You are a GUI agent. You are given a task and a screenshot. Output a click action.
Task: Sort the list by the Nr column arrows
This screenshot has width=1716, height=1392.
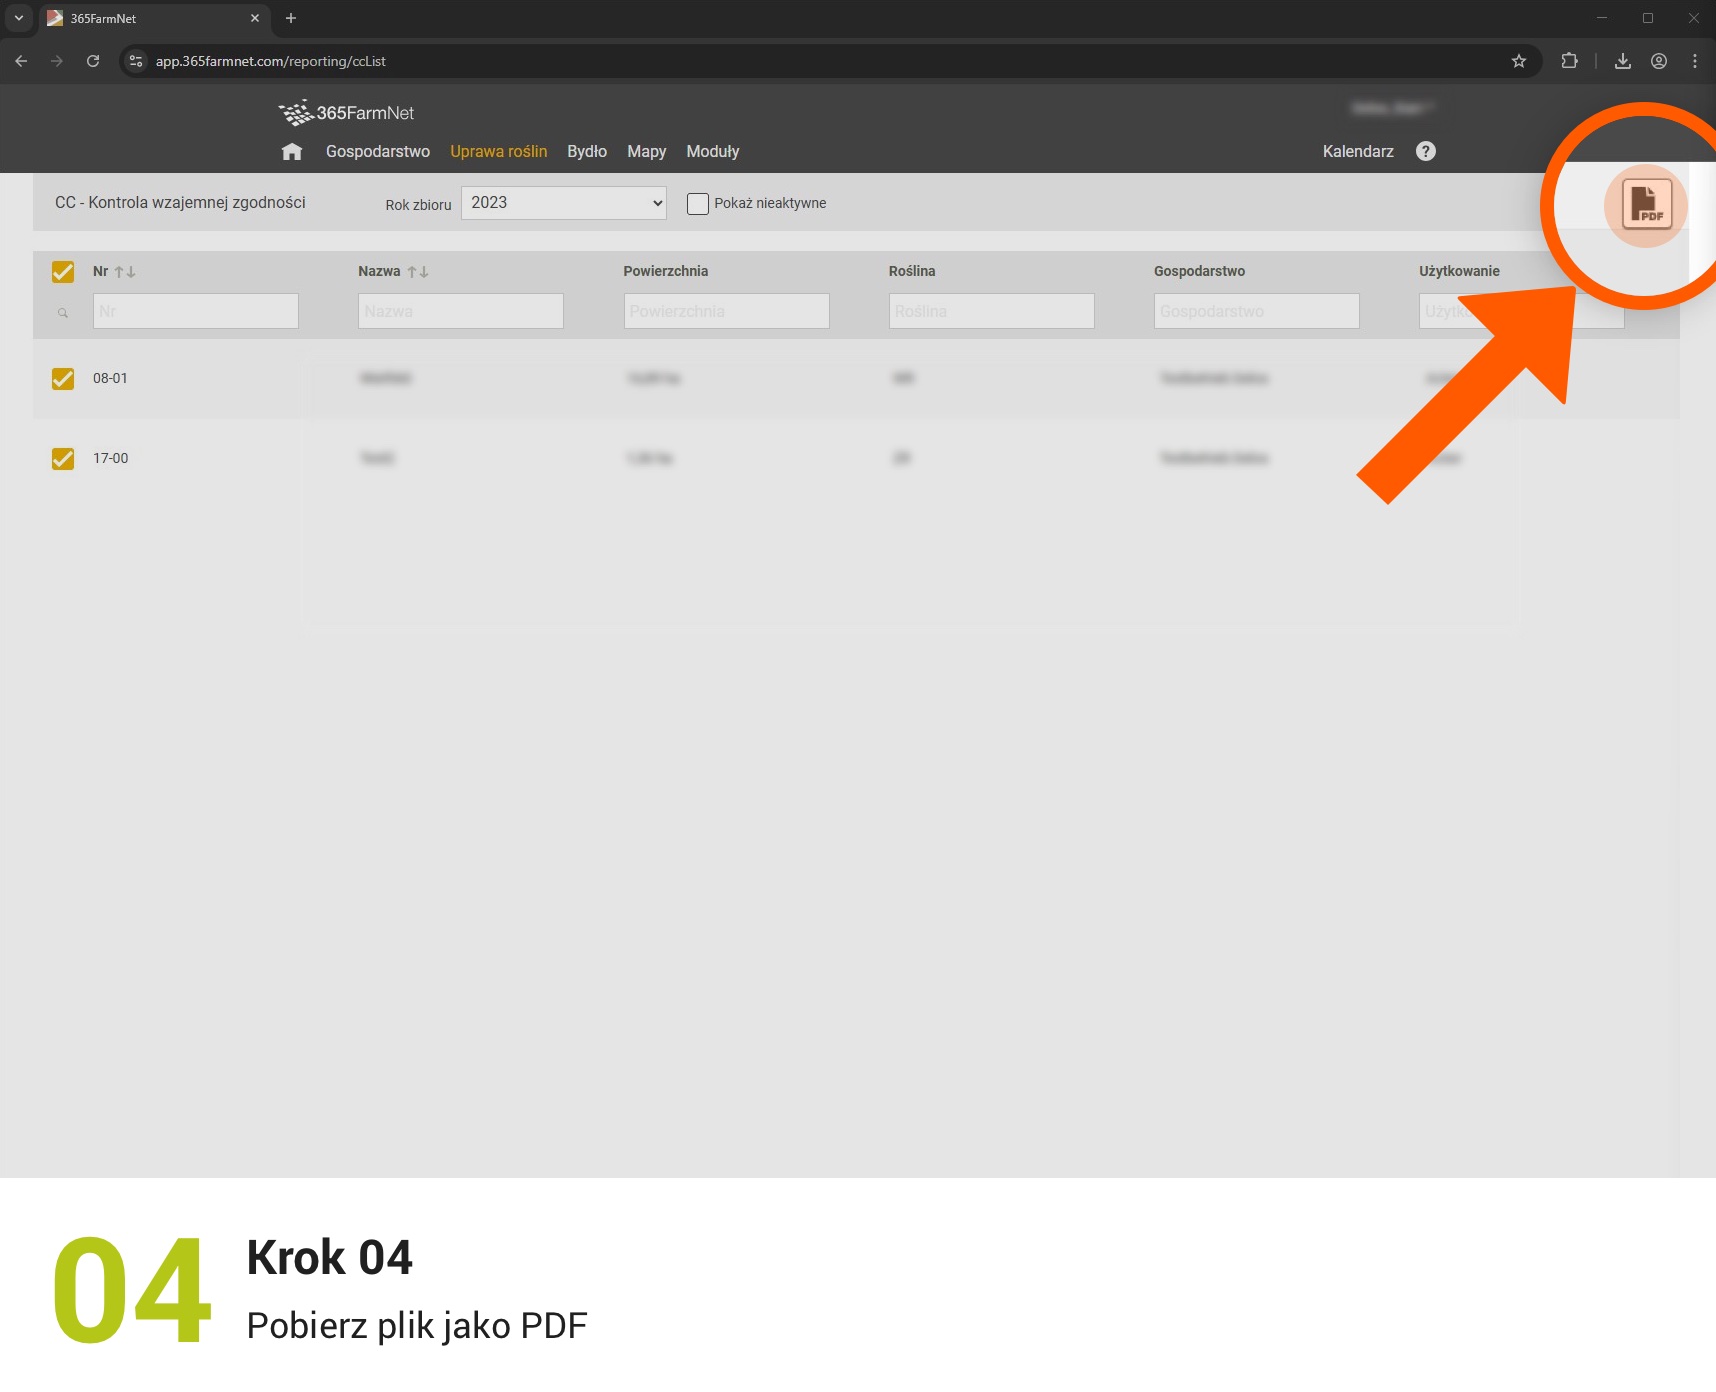(x=125, y=272)
